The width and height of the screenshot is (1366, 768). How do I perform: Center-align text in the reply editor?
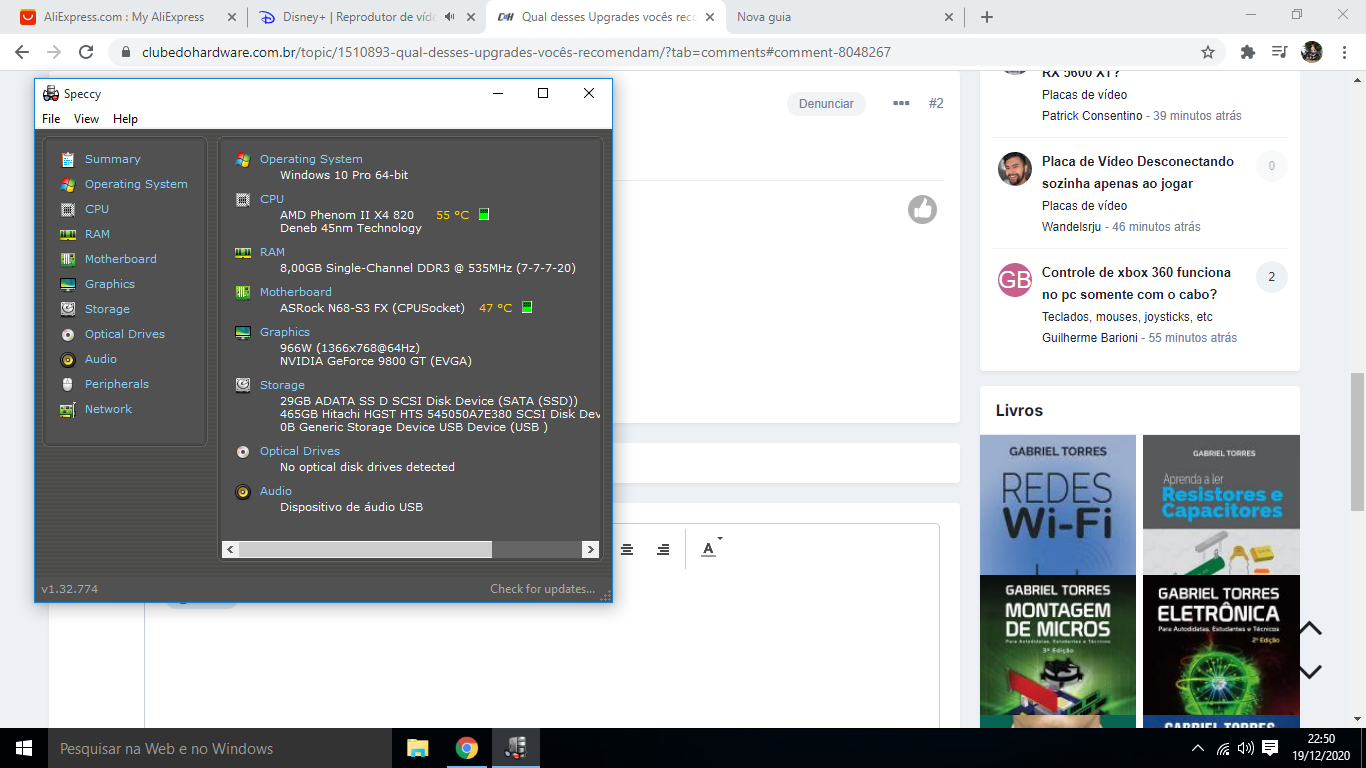(x=627, y=549)
